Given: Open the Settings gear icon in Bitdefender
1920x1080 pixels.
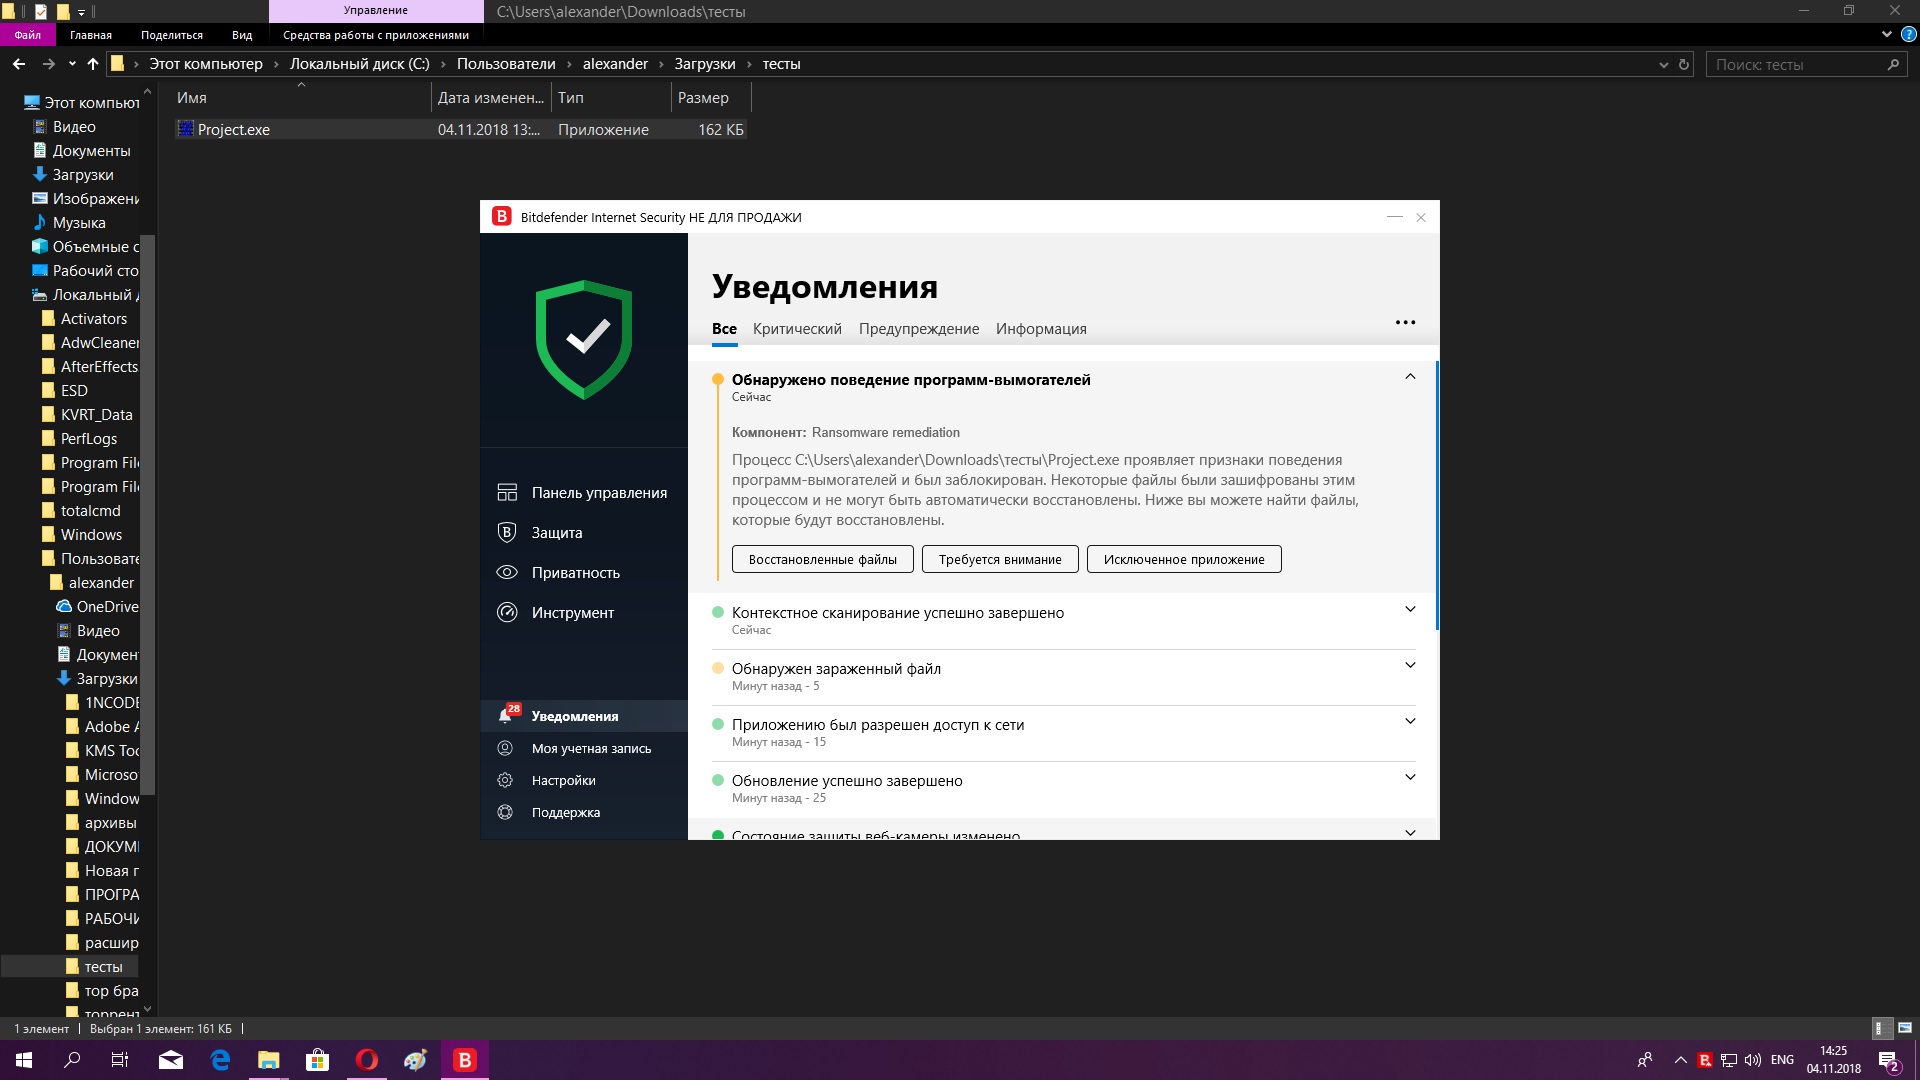Looking at the screenshot, I should coord(505,780).
